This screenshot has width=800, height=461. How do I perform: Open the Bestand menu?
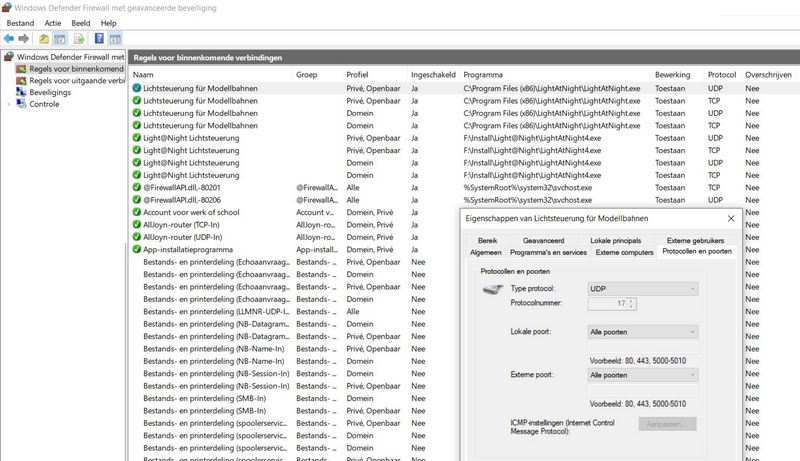point(20,23)
